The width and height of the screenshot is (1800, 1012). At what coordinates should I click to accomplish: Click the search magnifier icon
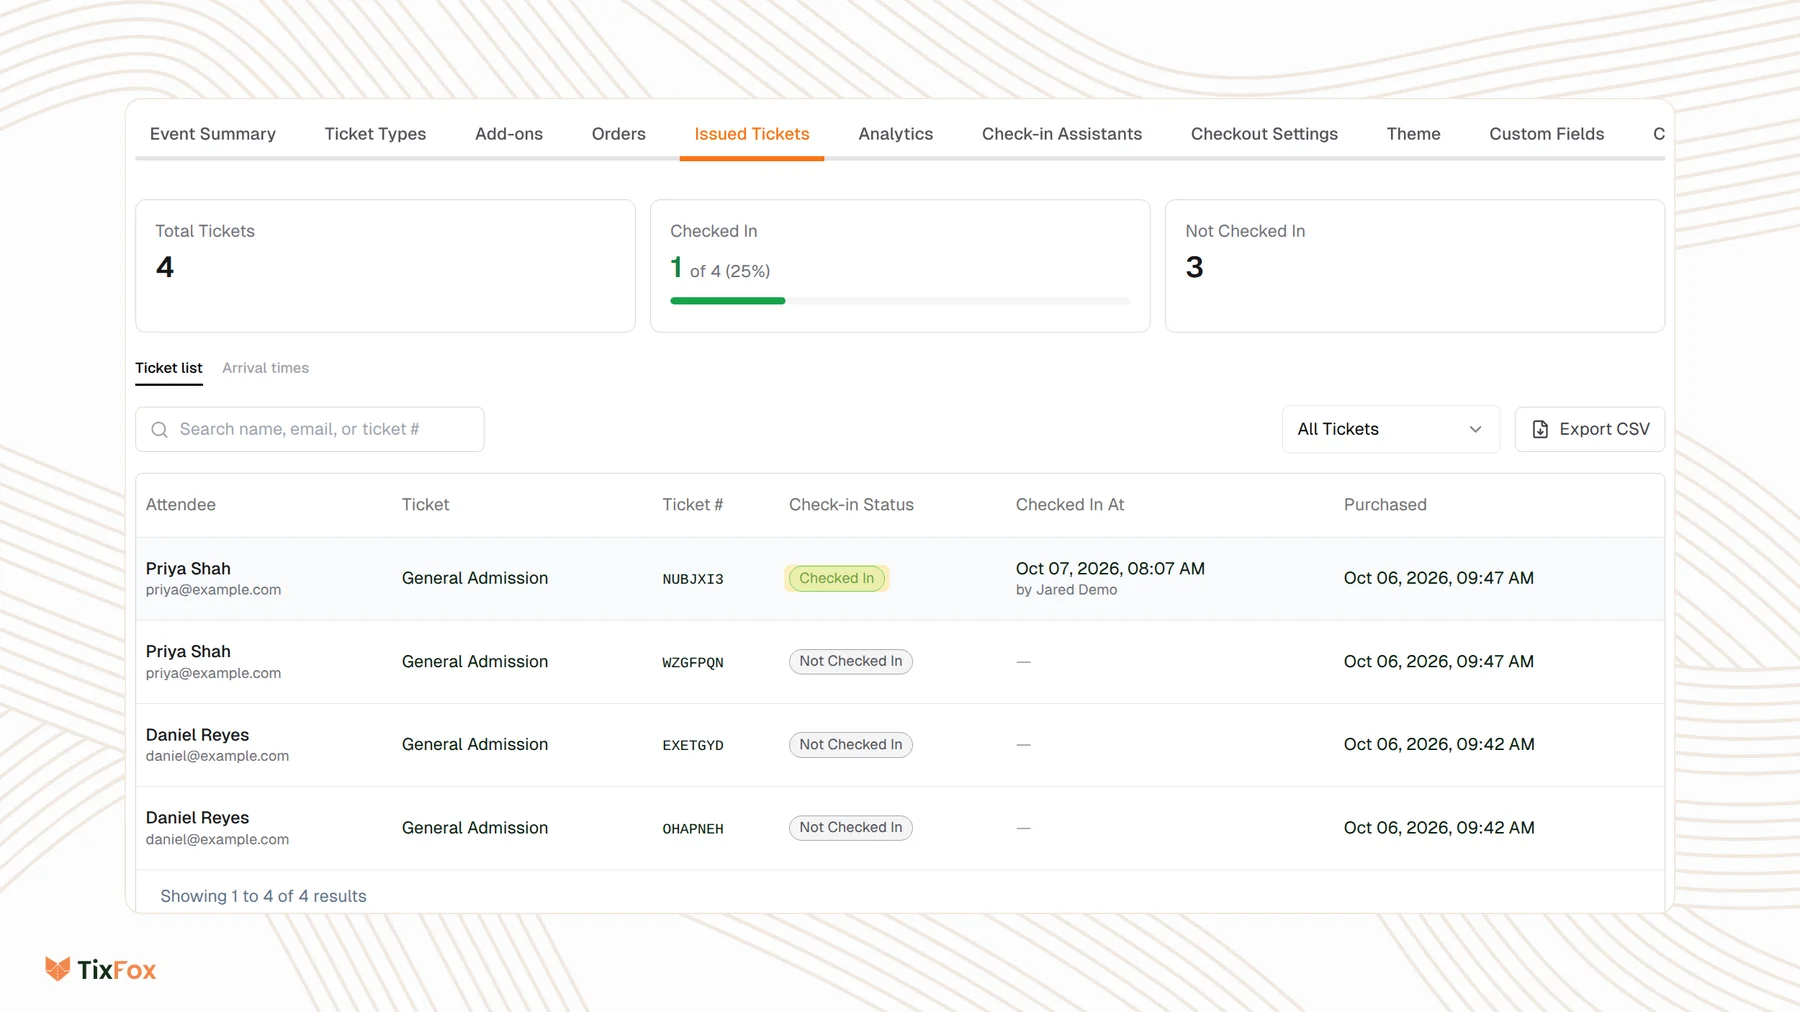click(x=159, y=429)
